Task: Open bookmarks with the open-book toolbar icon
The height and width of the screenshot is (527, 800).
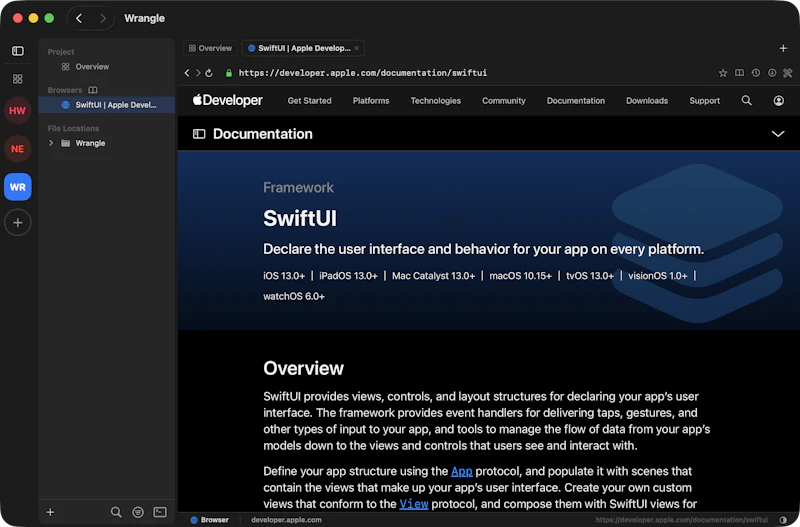Action: coord(739,73)
